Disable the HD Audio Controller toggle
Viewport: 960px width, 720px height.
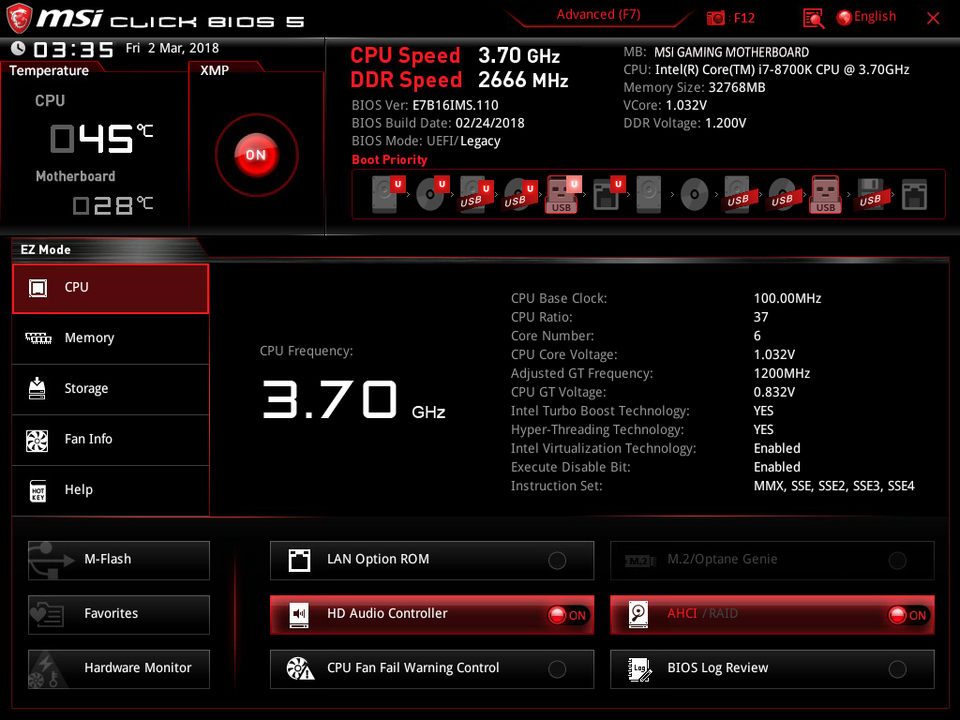[x=567, y=615]
